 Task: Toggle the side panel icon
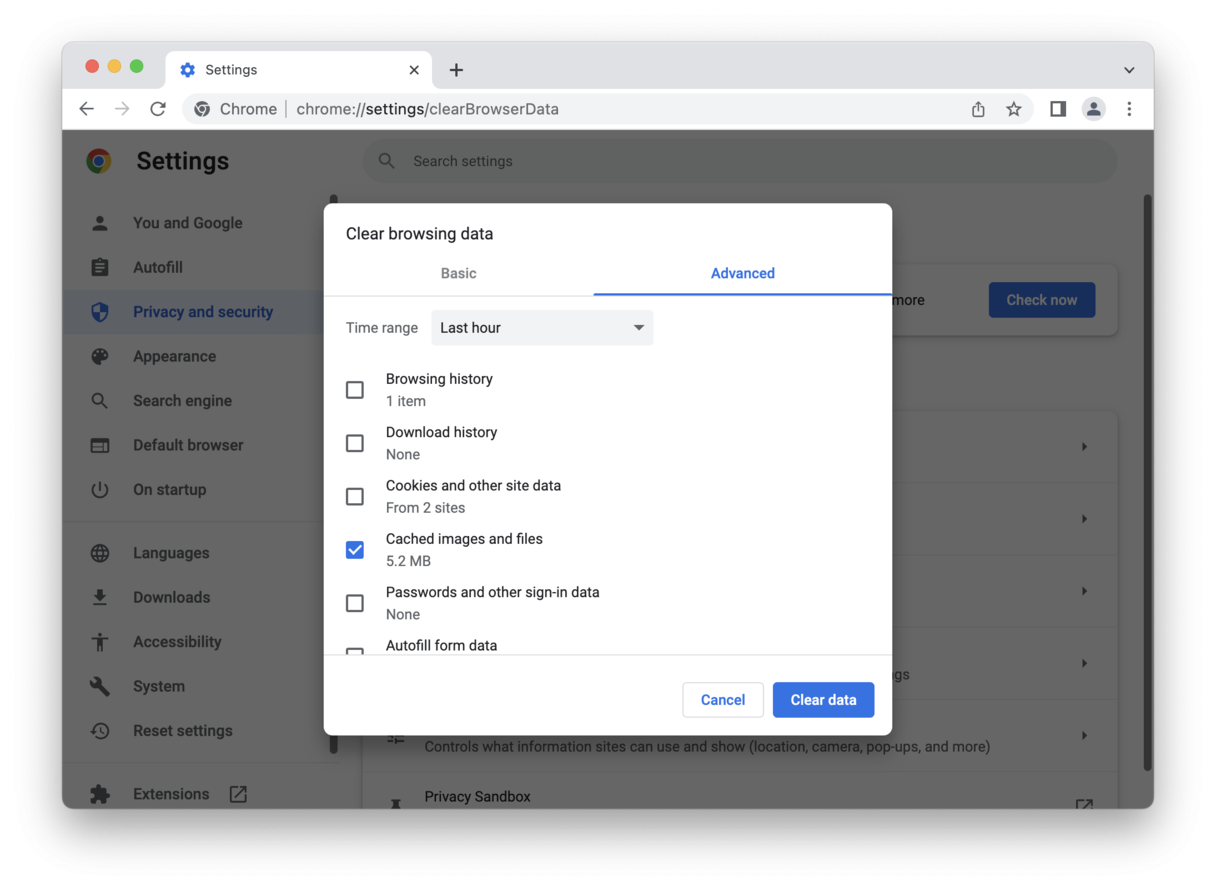click(1058, 109)
